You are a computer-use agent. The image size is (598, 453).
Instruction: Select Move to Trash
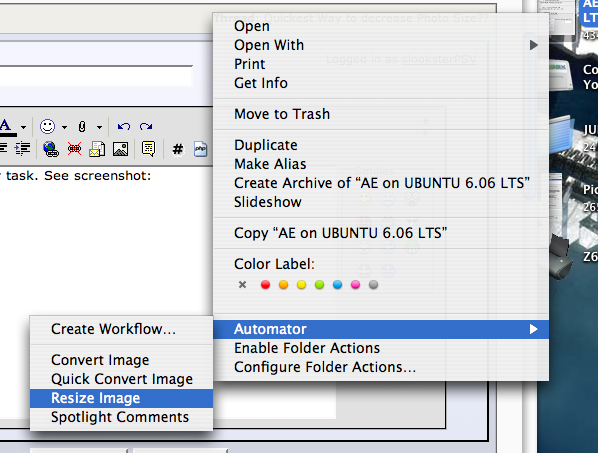pos(381,114)
